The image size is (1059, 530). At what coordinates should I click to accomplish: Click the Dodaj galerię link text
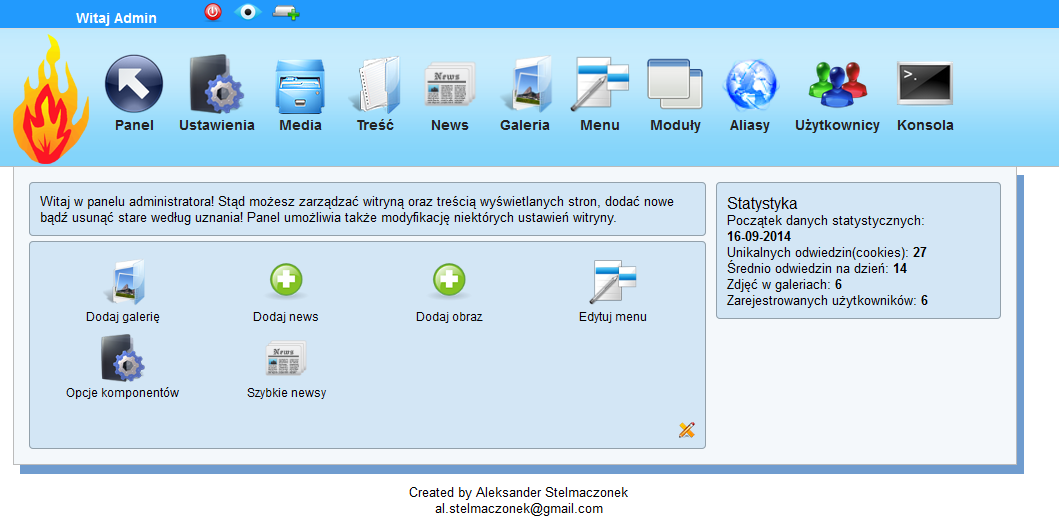(123, 317)
